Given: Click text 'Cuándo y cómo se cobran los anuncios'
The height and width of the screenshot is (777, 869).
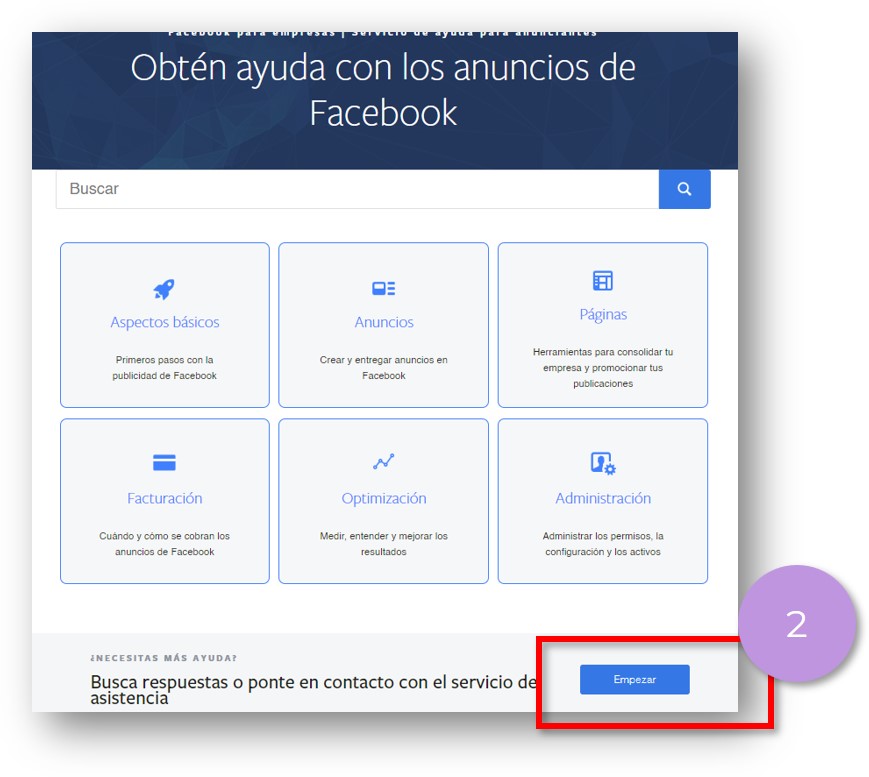Looking at the screenshot, I should pyautogui.click(x=165, y=544).
